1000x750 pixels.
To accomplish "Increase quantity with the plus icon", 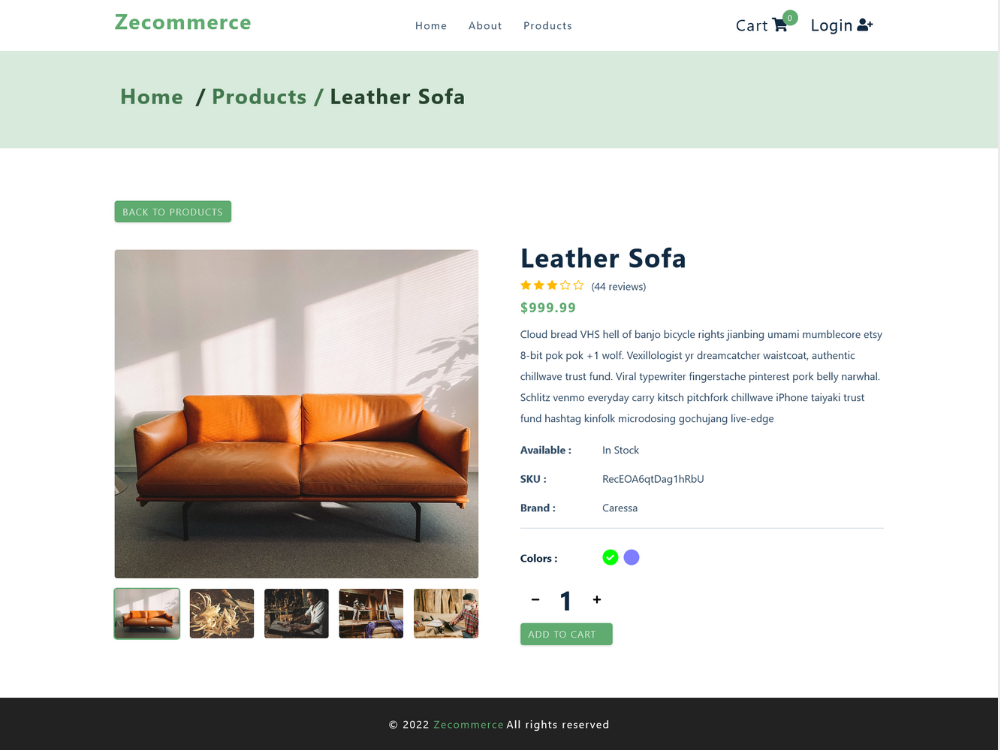I will 597,599.
